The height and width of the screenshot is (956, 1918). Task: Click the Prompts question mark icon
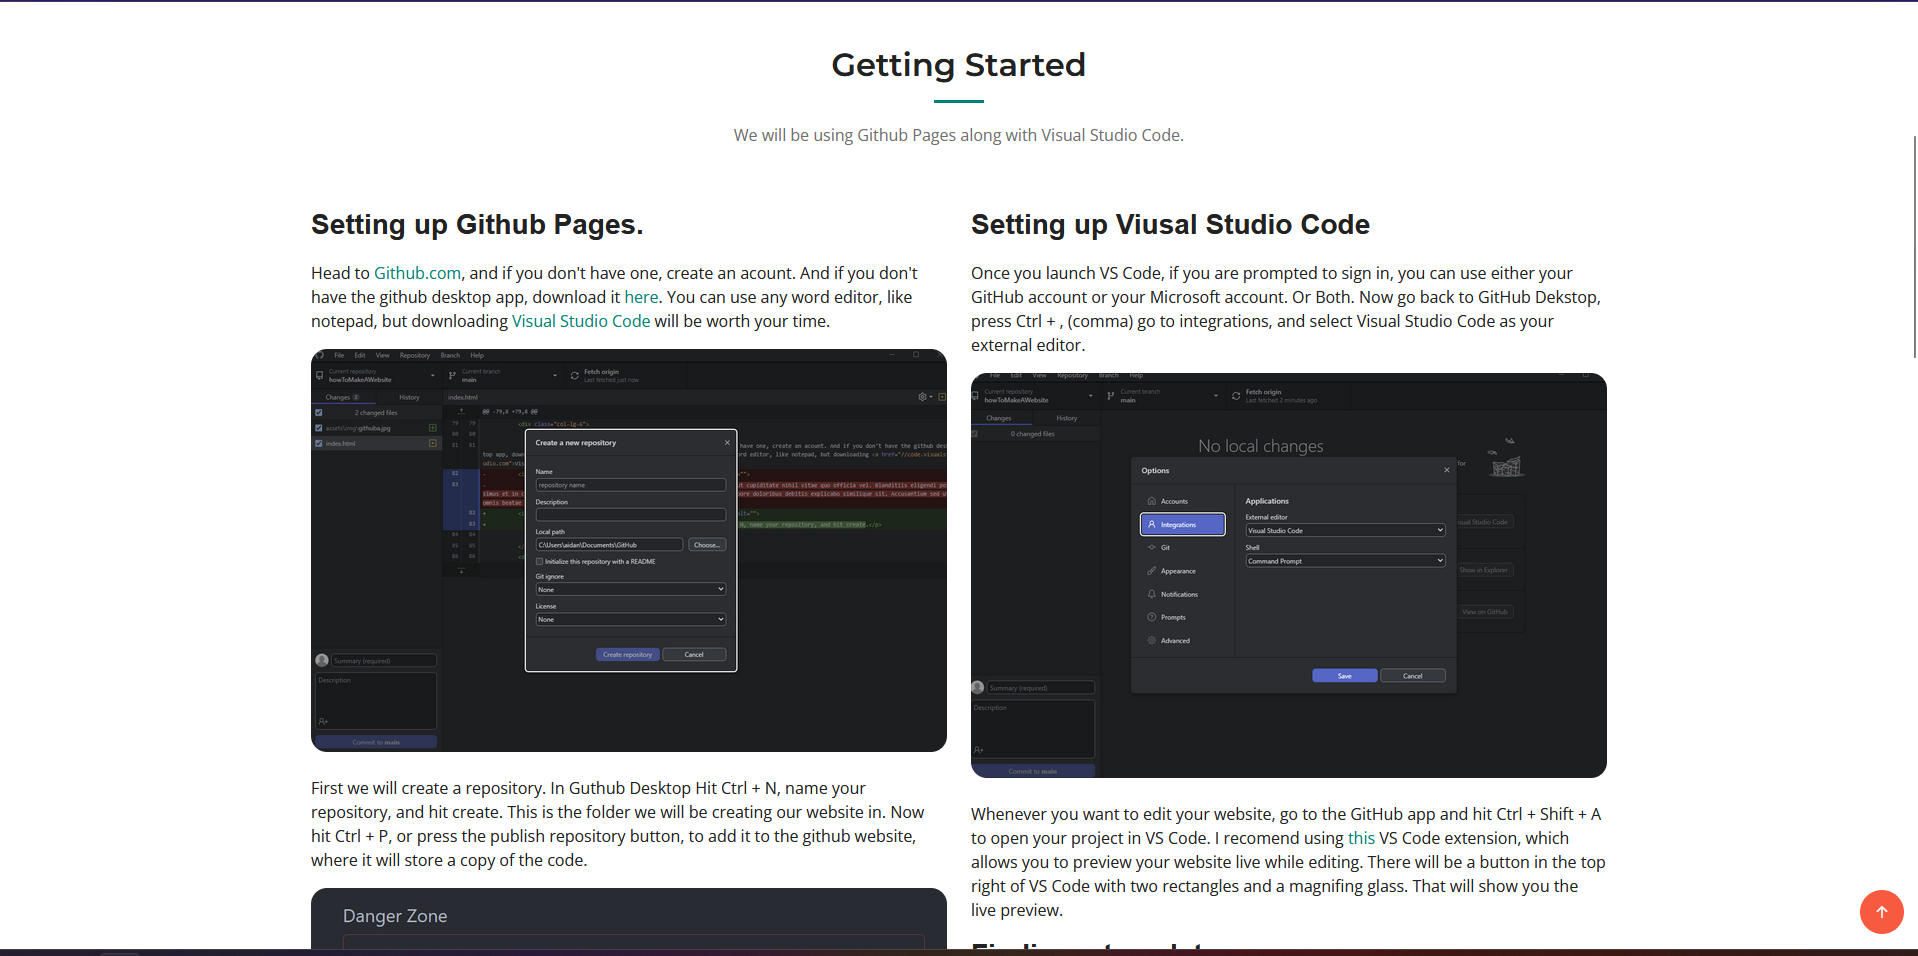click(1152, 617)
